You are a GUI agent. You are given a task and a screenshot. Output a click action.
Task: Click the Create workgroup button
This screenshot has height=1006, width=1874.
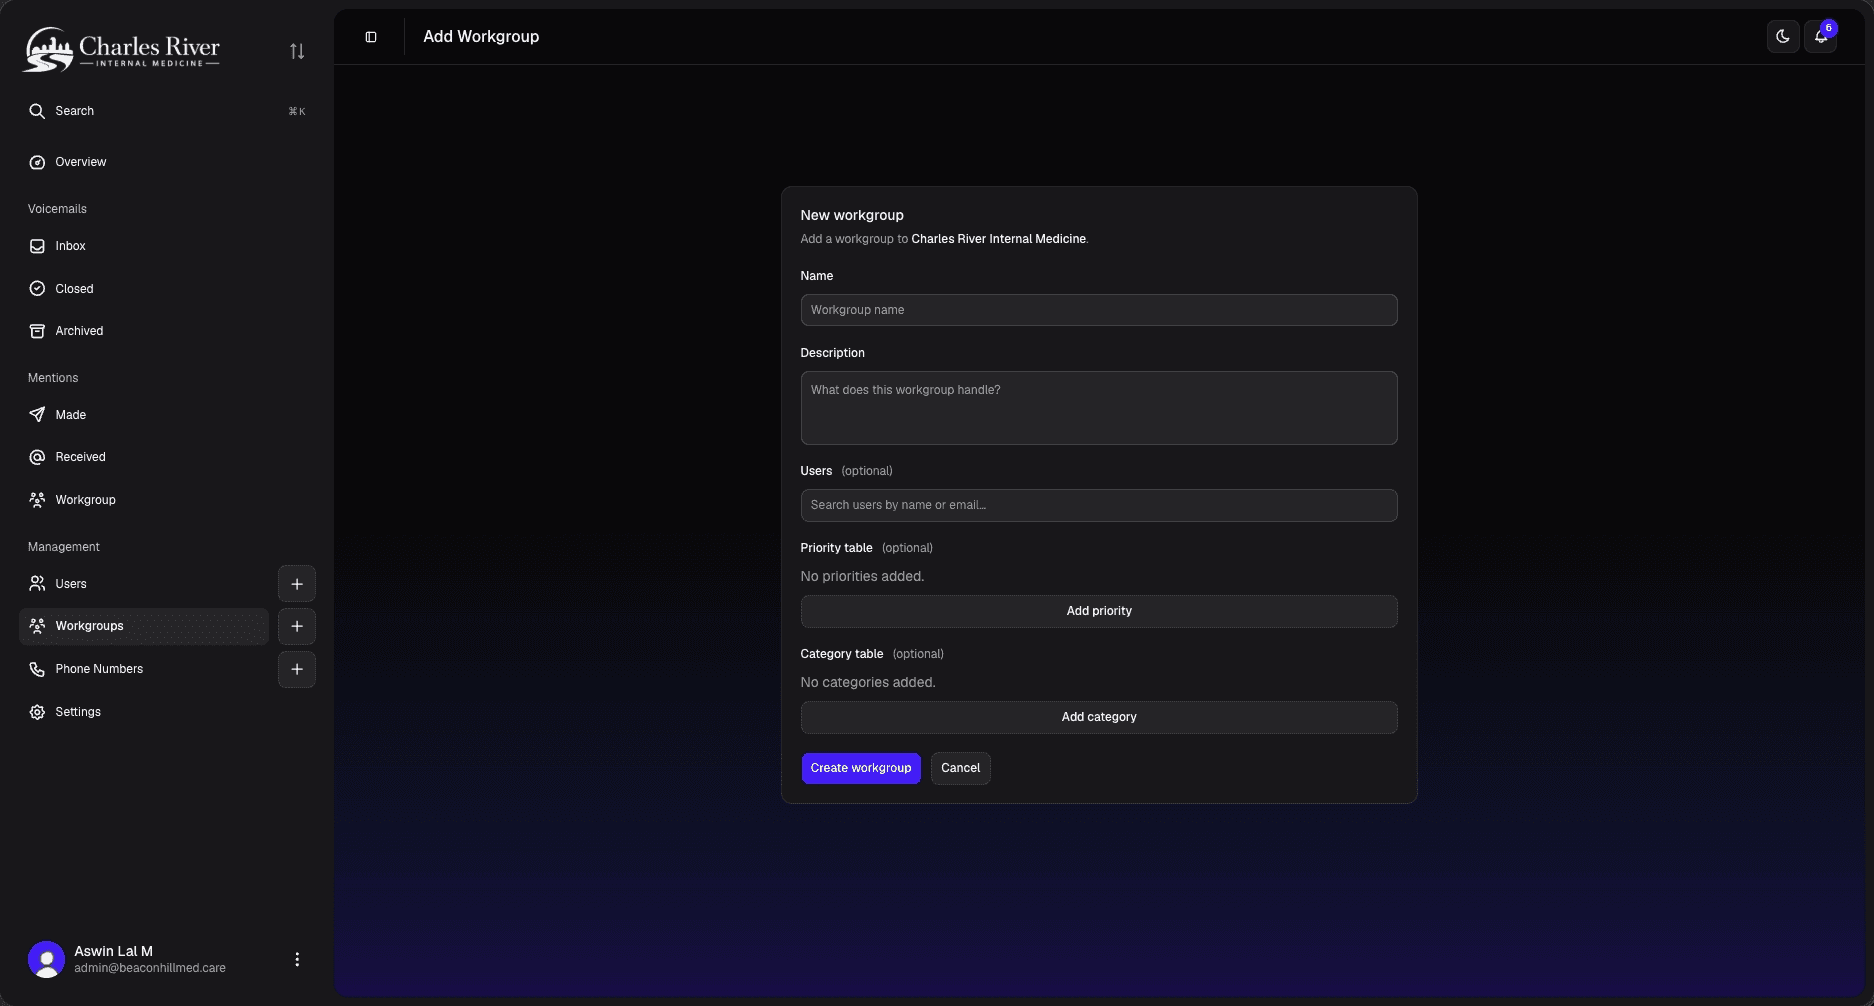[x=861, y=768]
